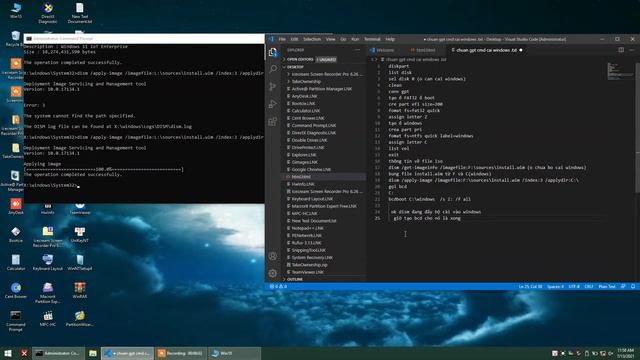This screenshot has height=360, width=640.
Task: Open the Edit menu in VS Code
Action: click(294, 39)
